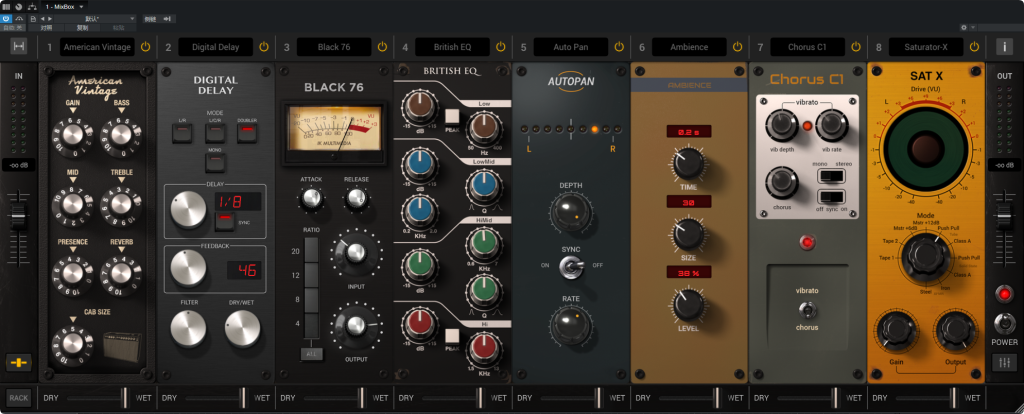The height and width of the screenshot is (414, 1024).
Task: Toggle power for slot 8 Saturator-X
Action: (974, 47)
